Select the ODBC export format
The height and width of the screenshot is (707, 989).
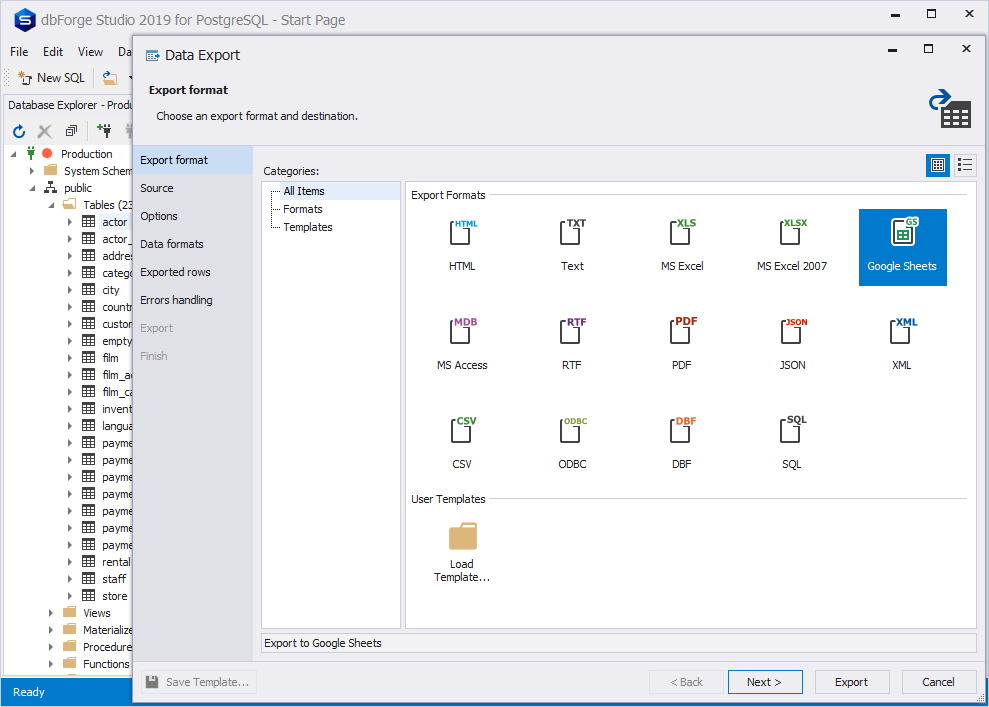(x=572, y=444)
